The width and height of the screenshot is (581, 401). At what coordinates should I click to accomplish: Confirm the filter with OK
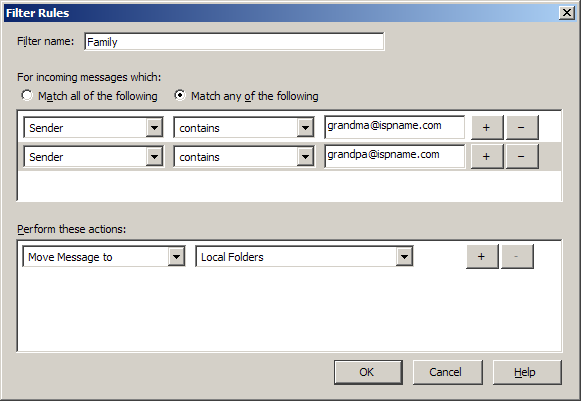click(x=368, y=372)
